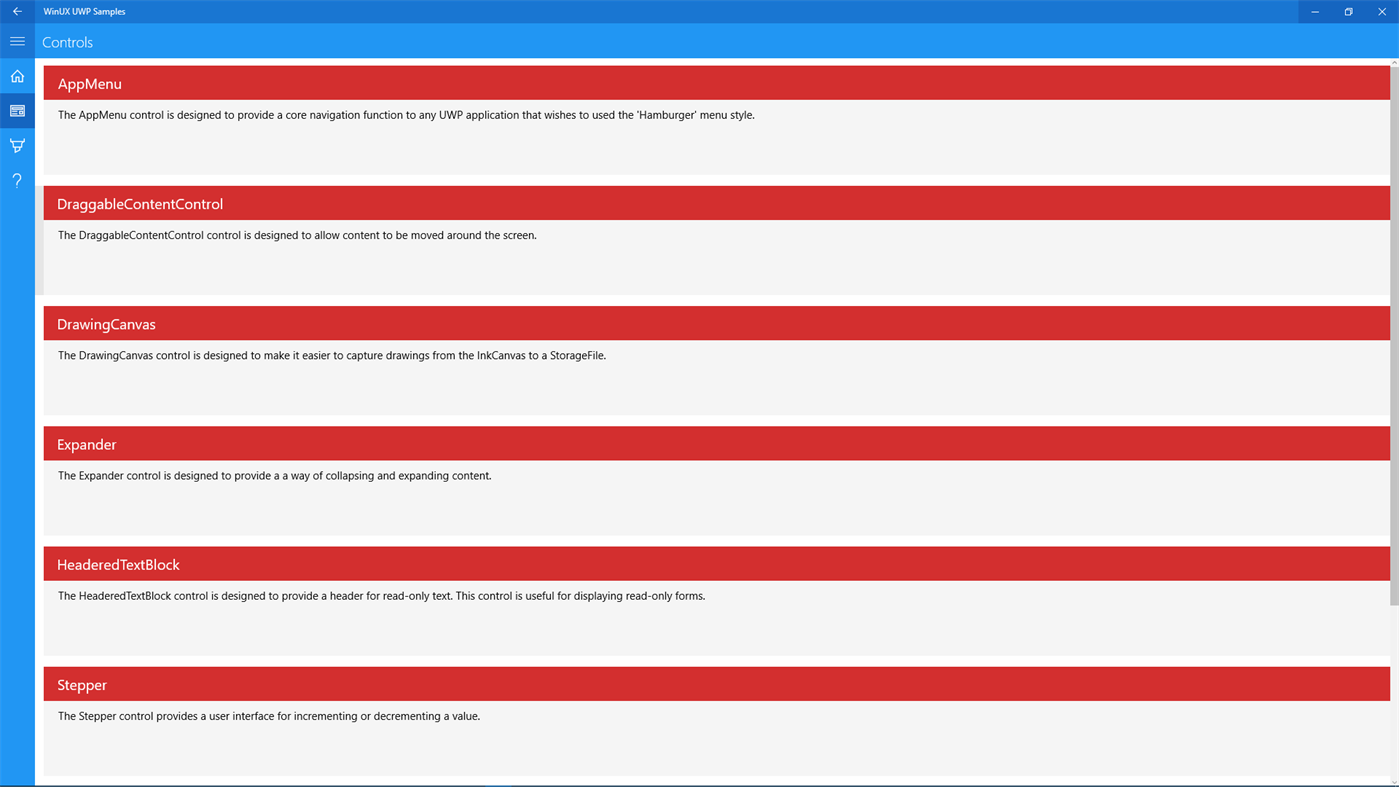Select the Home icon in the sidebar
This screenshot has width=1399, height=787.
tap(17, 75)
